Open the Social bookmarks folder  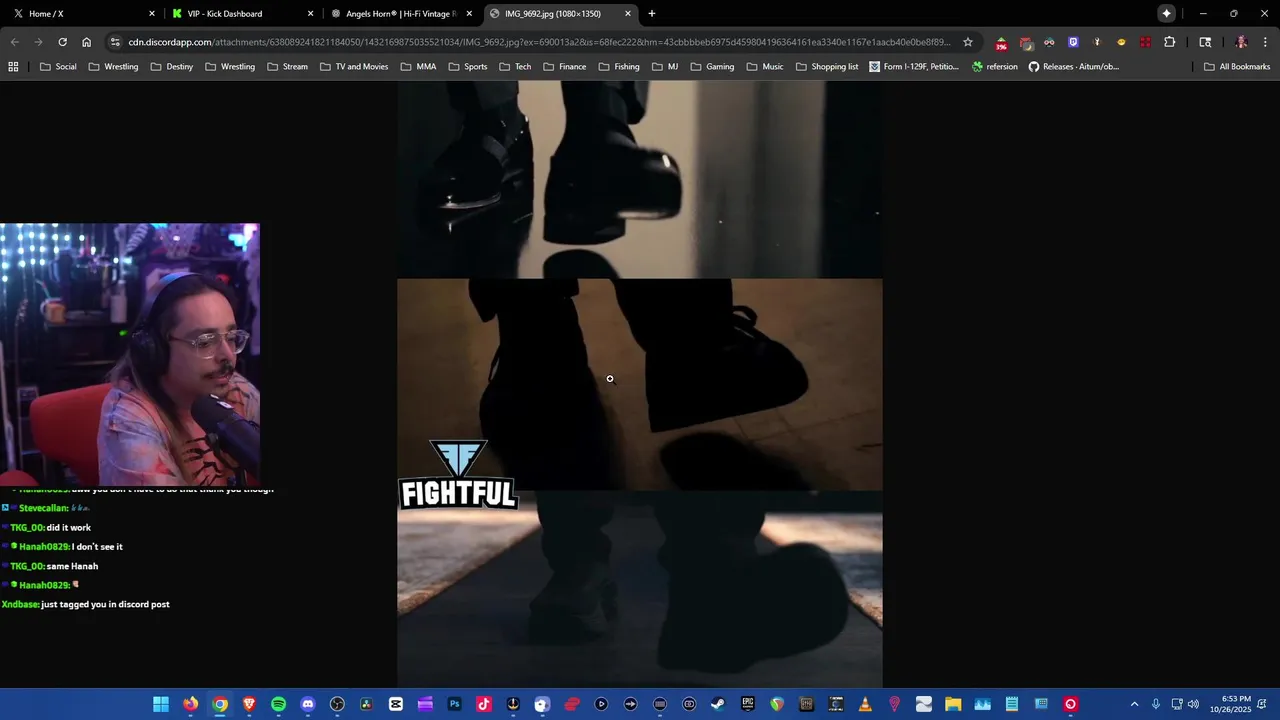(x=58, y=67)
